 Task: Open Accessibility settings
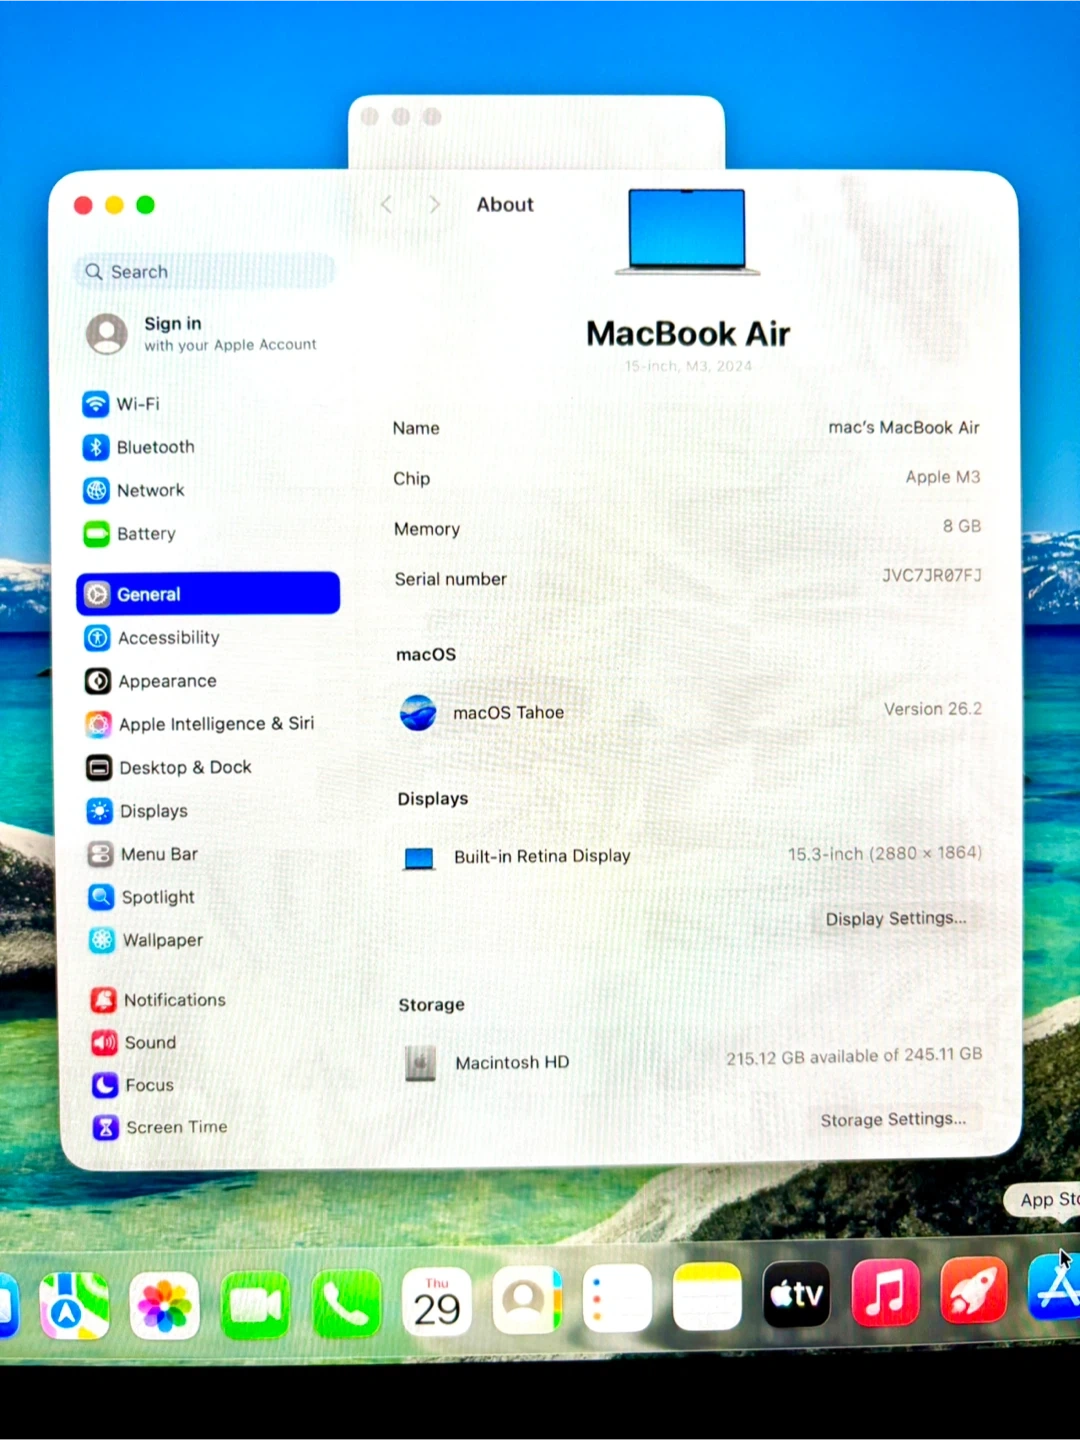(167, 638)
